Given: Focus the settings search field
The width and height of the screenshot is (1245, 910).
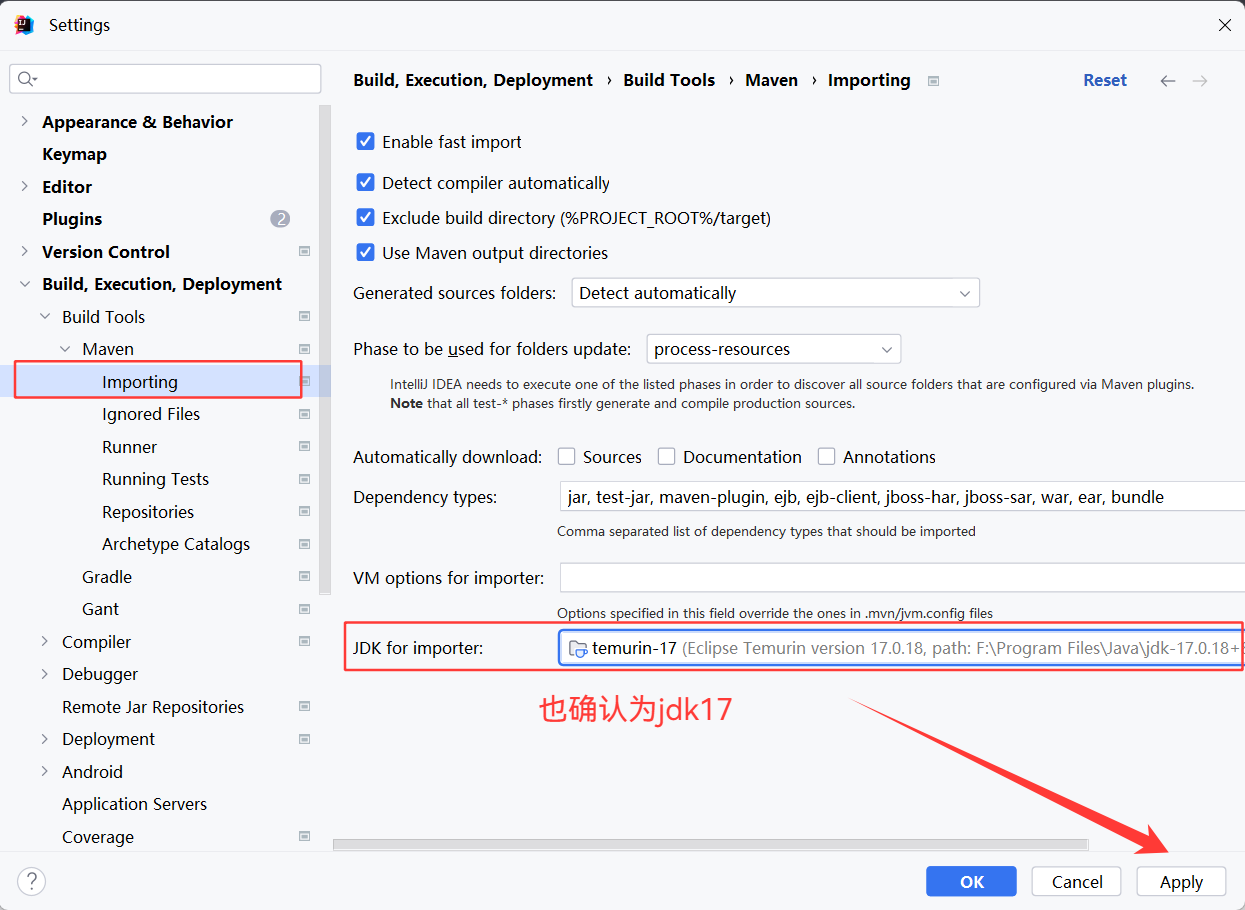Looking at the screenshot, I should [165, 79].
